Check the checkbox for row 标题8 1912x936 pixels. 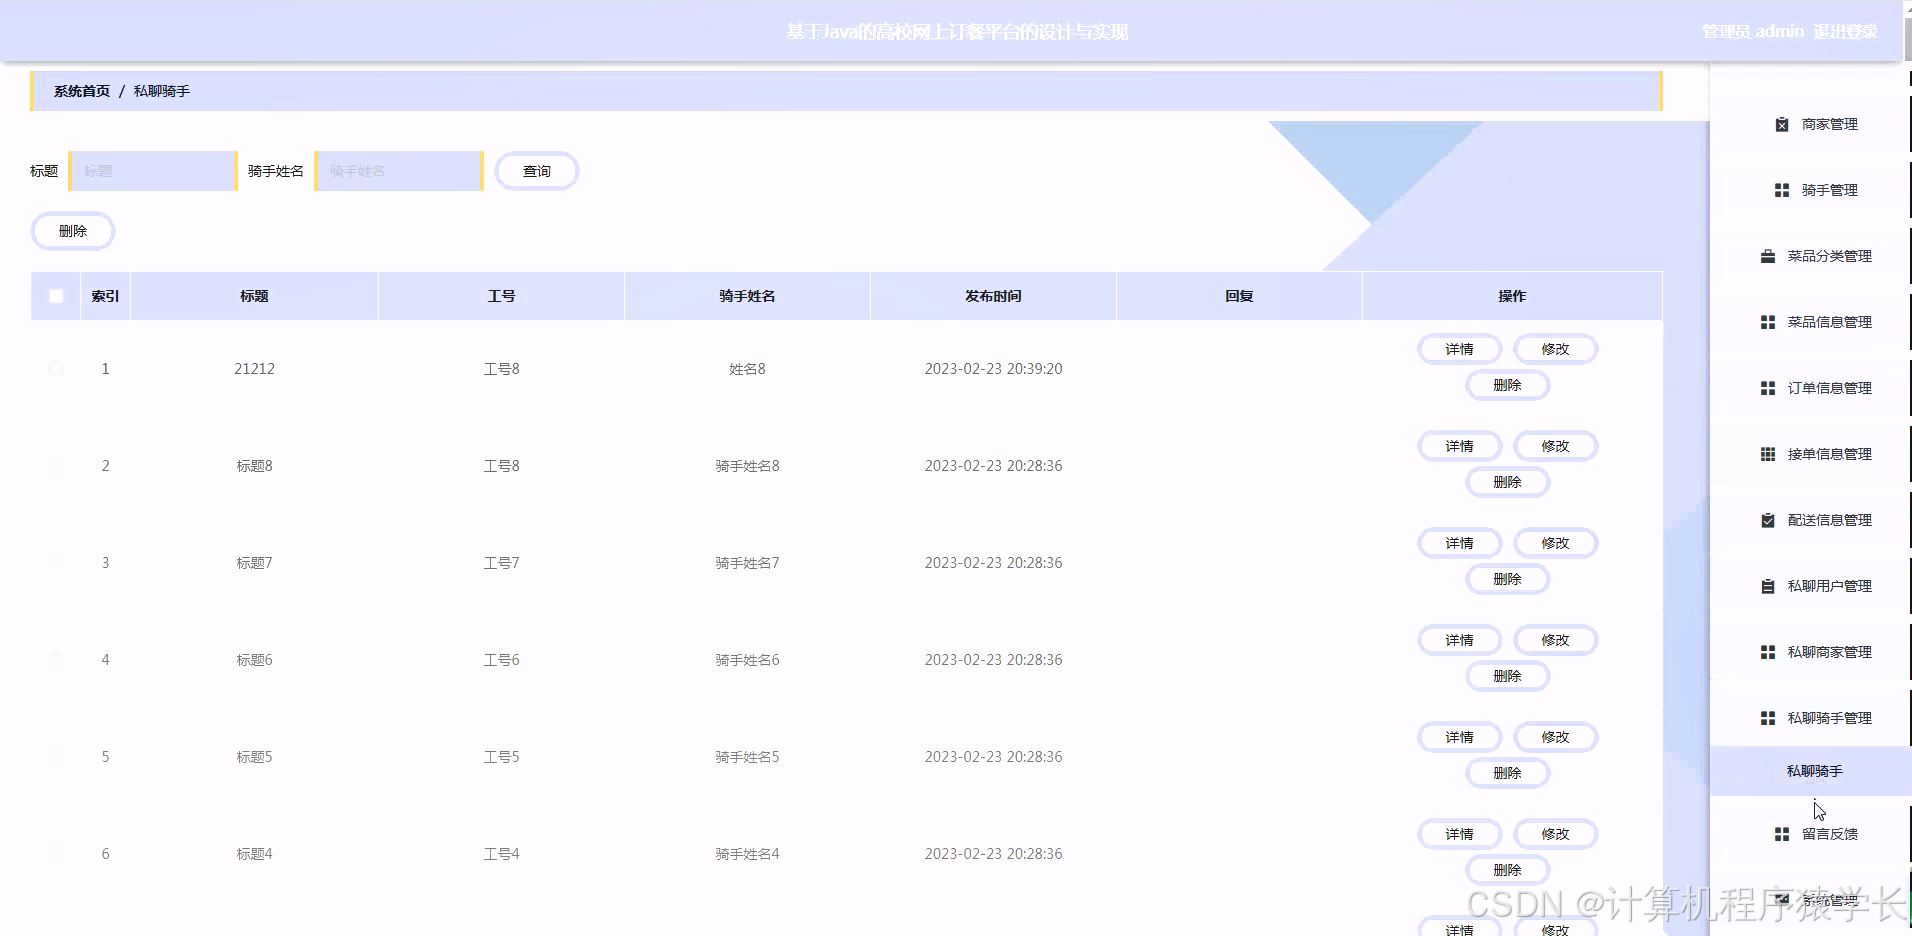point(56,466)
